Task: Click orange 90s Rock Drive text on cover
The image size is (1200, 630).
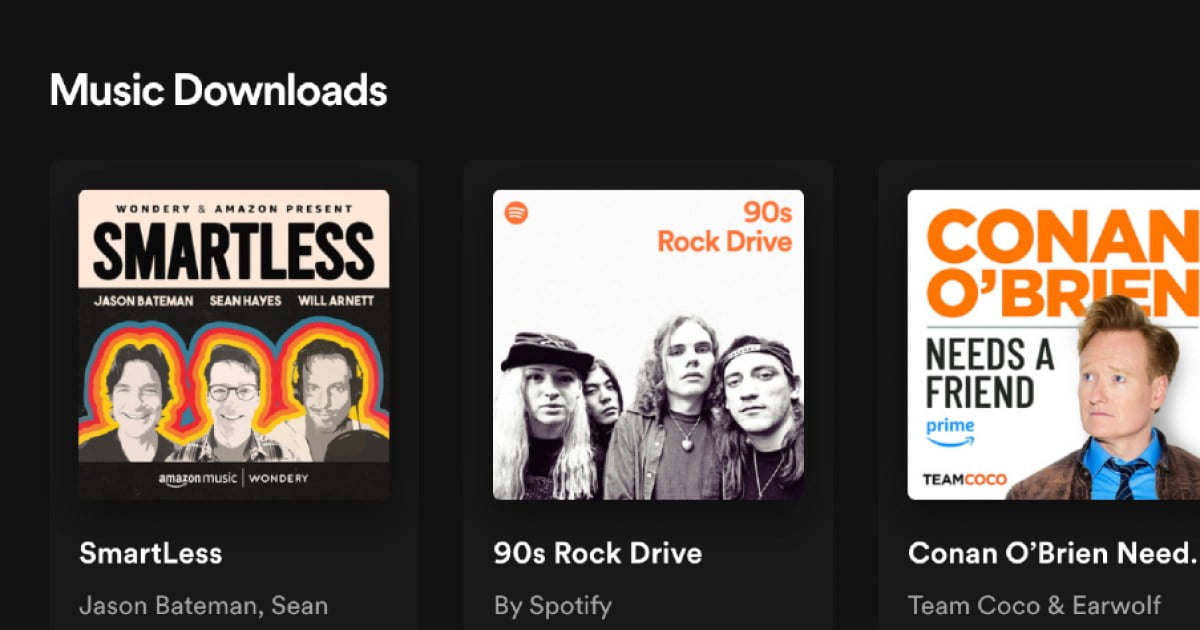Action: (724, 227)
